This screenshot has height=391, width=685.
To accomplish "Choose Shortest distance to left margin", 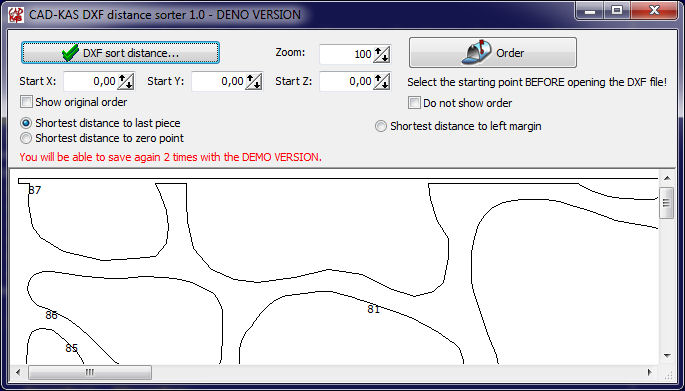I will (x=381, y=126).
